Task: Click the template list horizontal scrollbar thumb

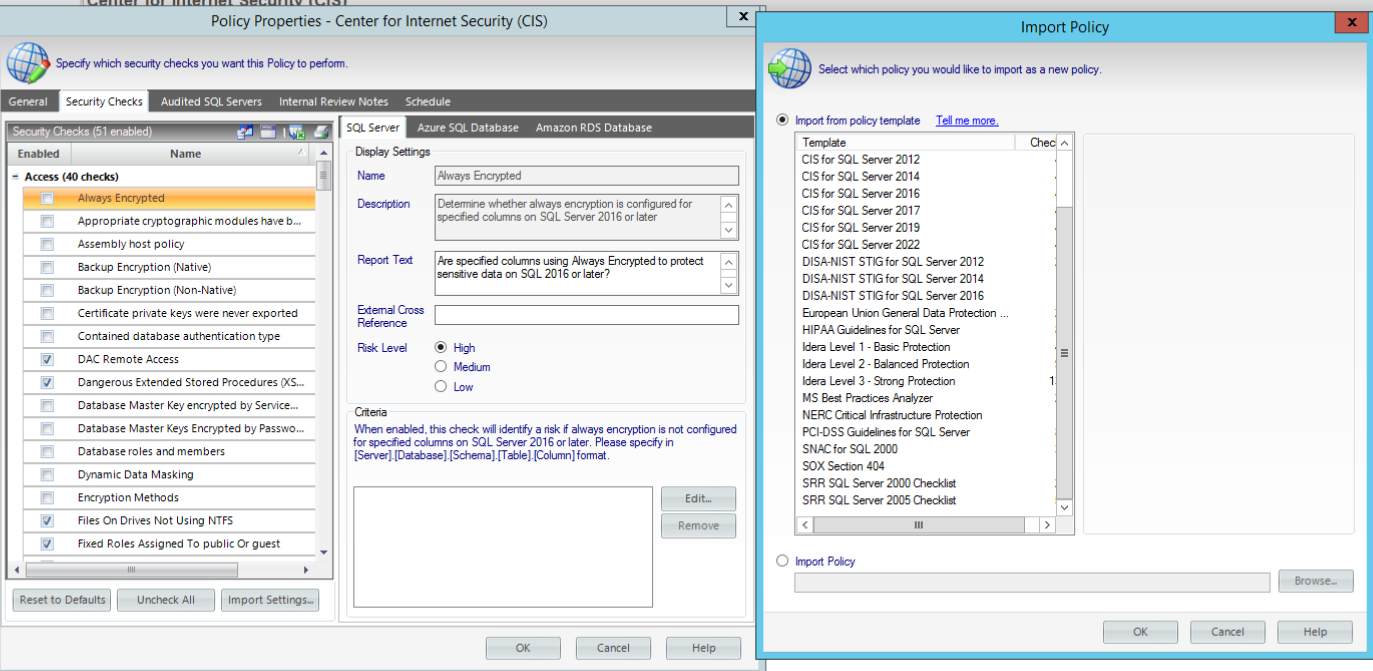Action: [x=918, y=525]
